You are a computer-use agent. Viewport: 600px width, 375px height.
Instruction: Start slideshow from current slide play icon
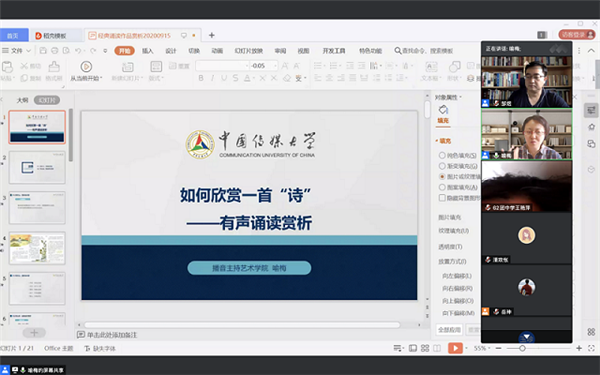tap(86, 67)
